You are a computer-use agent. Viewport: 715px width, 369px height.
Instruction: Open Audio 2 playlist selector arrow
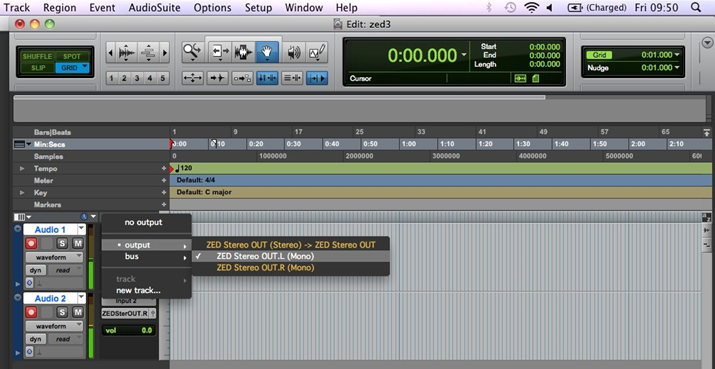[81, 298]
